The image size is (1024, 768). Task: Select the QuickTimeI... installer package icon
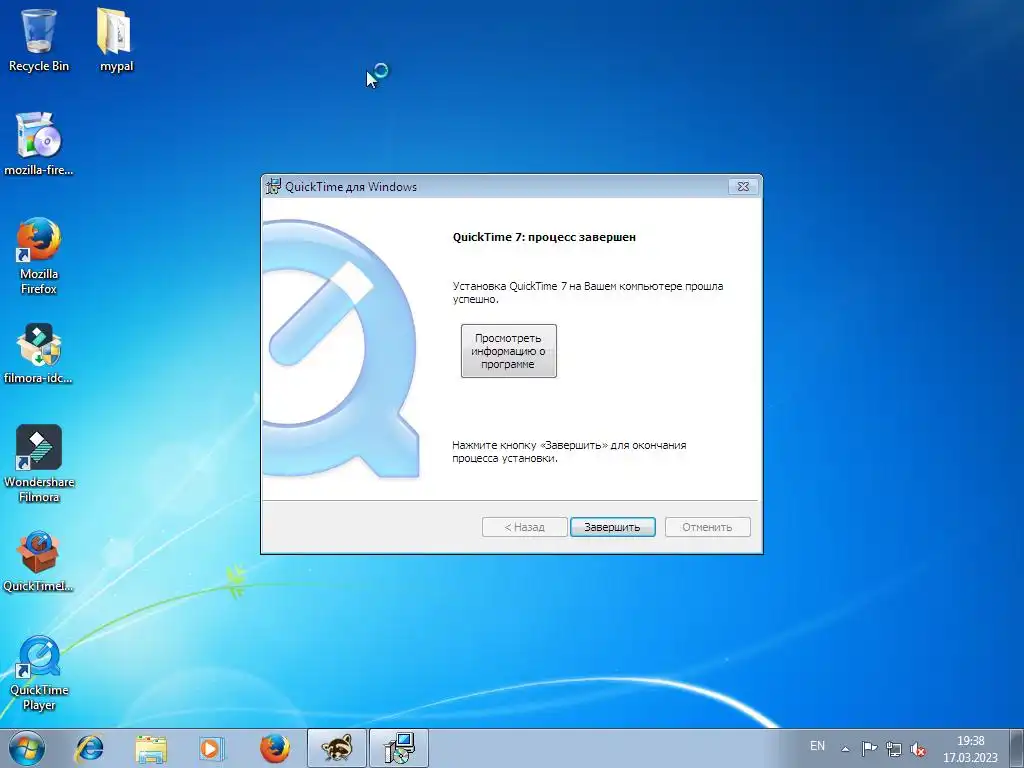tap(39, 562)
